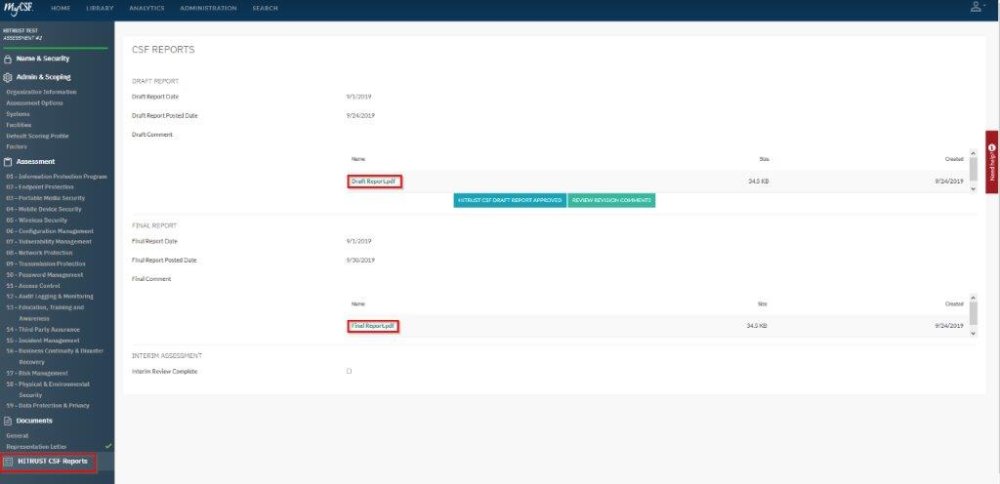
Task: Click the HITRUST CSF Reports sidebar icon
Action: click(8, 462)
